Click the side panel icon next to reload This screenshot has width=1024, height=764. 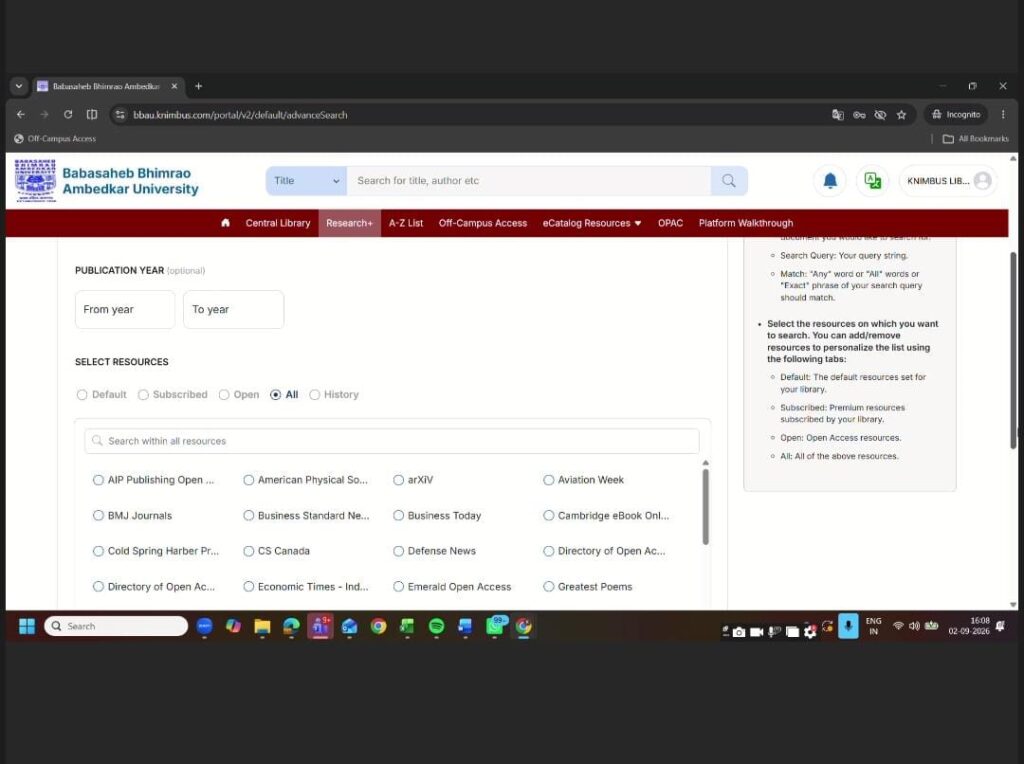point(92,114)
